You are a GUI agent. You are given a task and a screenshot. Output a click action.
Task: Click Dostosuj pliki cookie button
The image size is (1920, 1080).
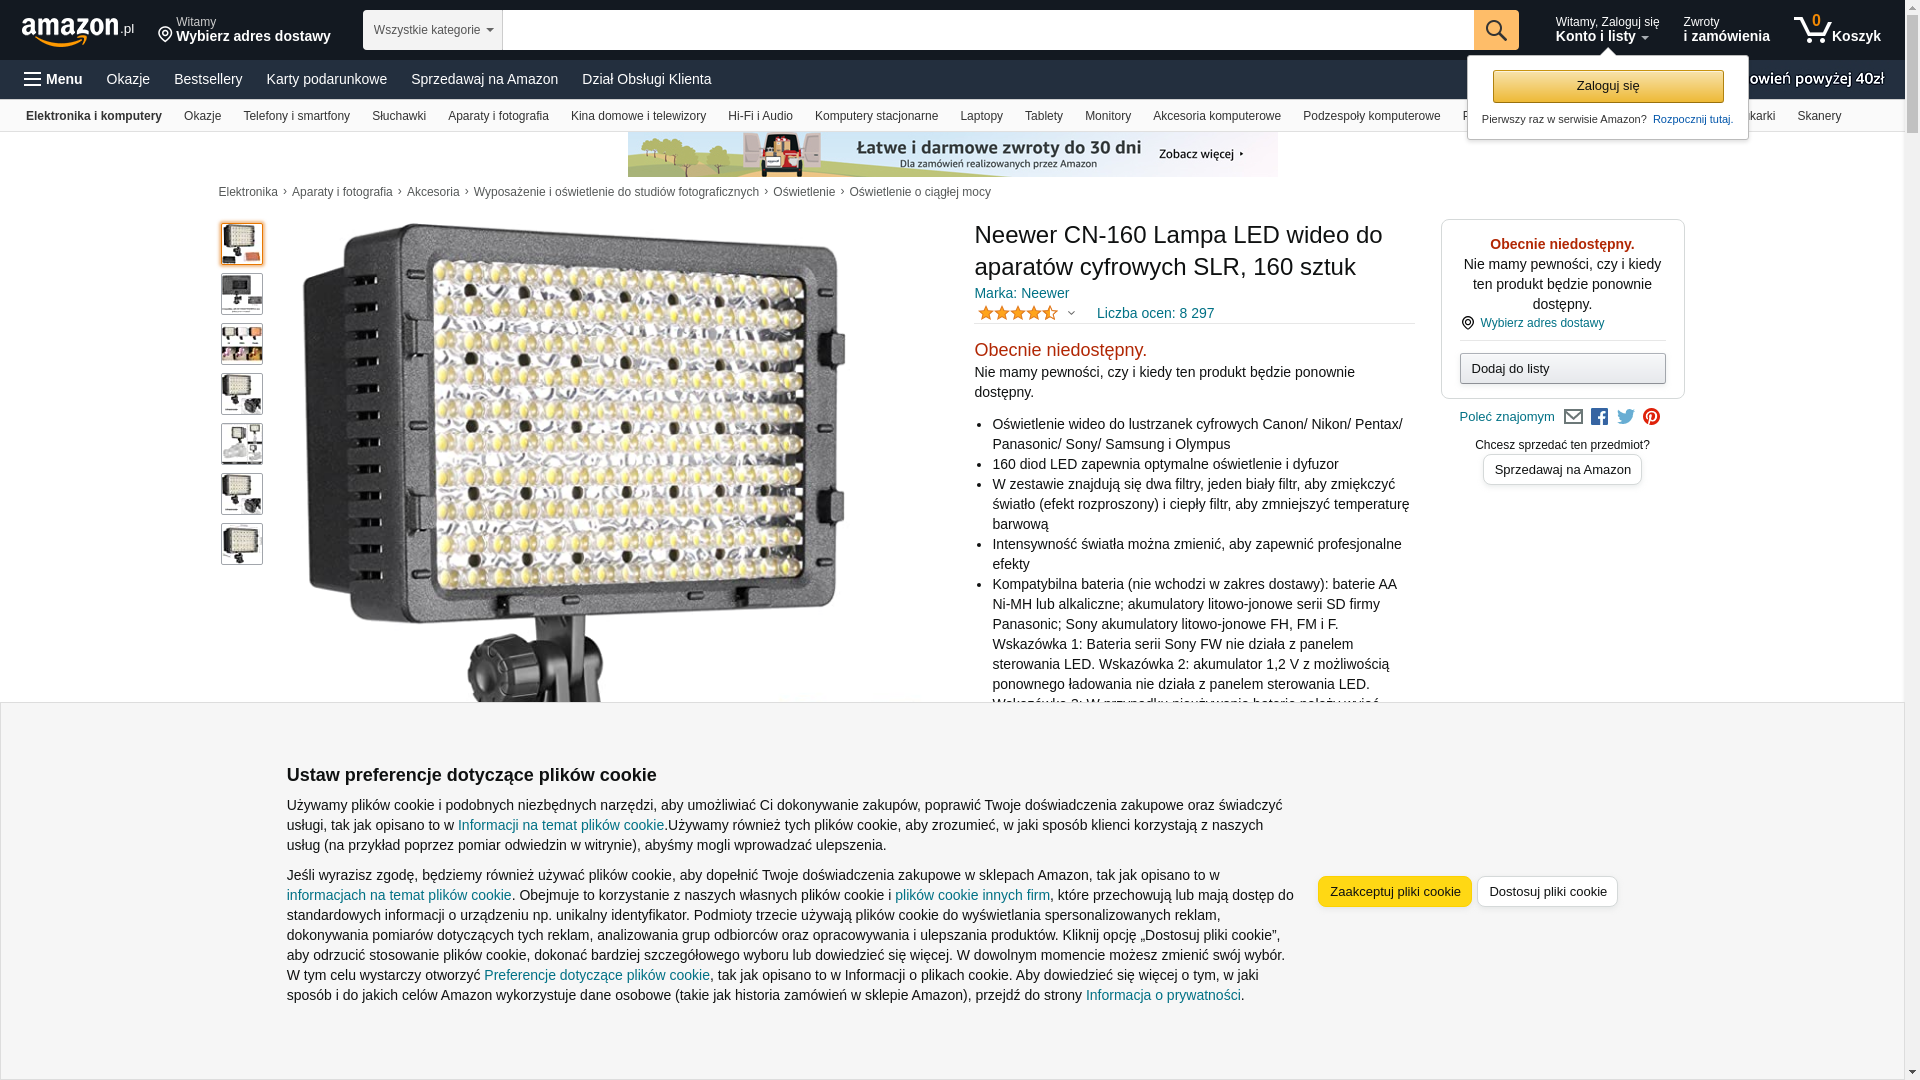pyautogui.click(x=1547, y=892)
